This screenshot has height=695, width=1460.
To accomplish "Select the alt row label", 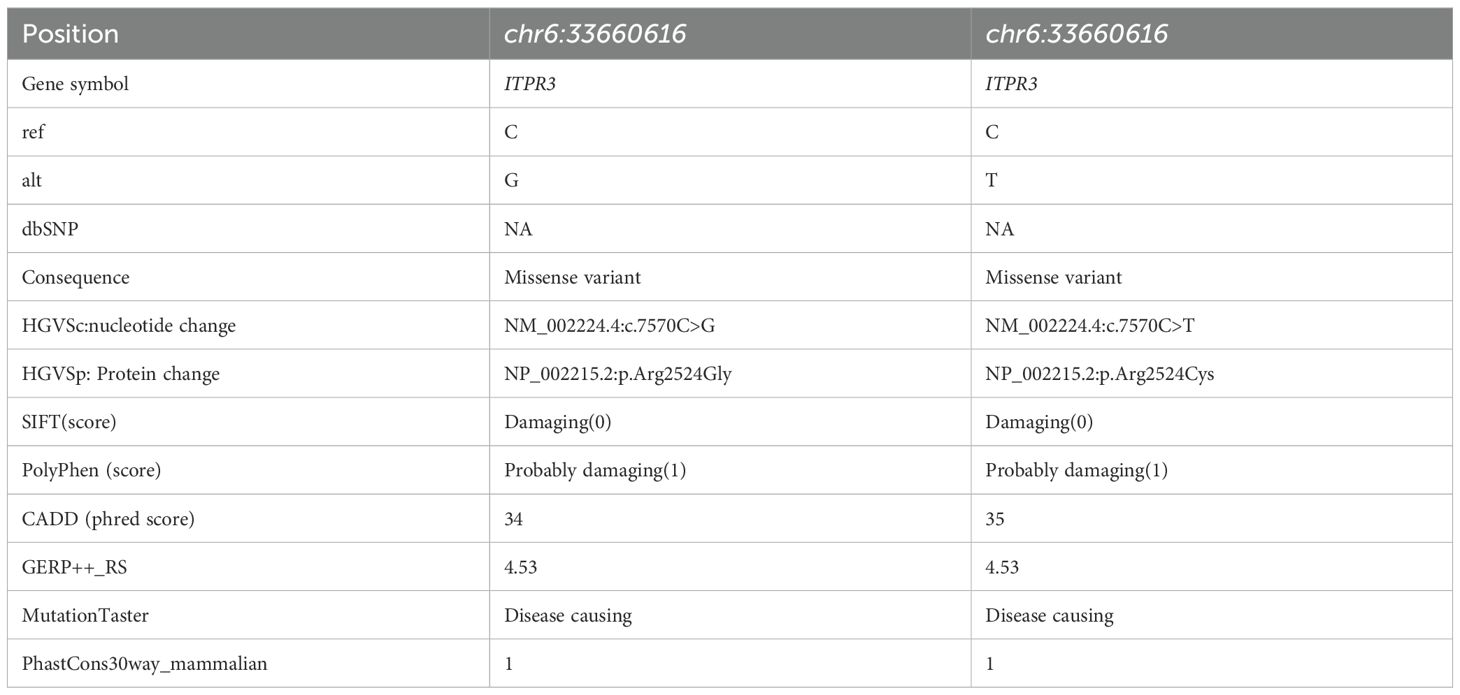I will coord(31,181).
